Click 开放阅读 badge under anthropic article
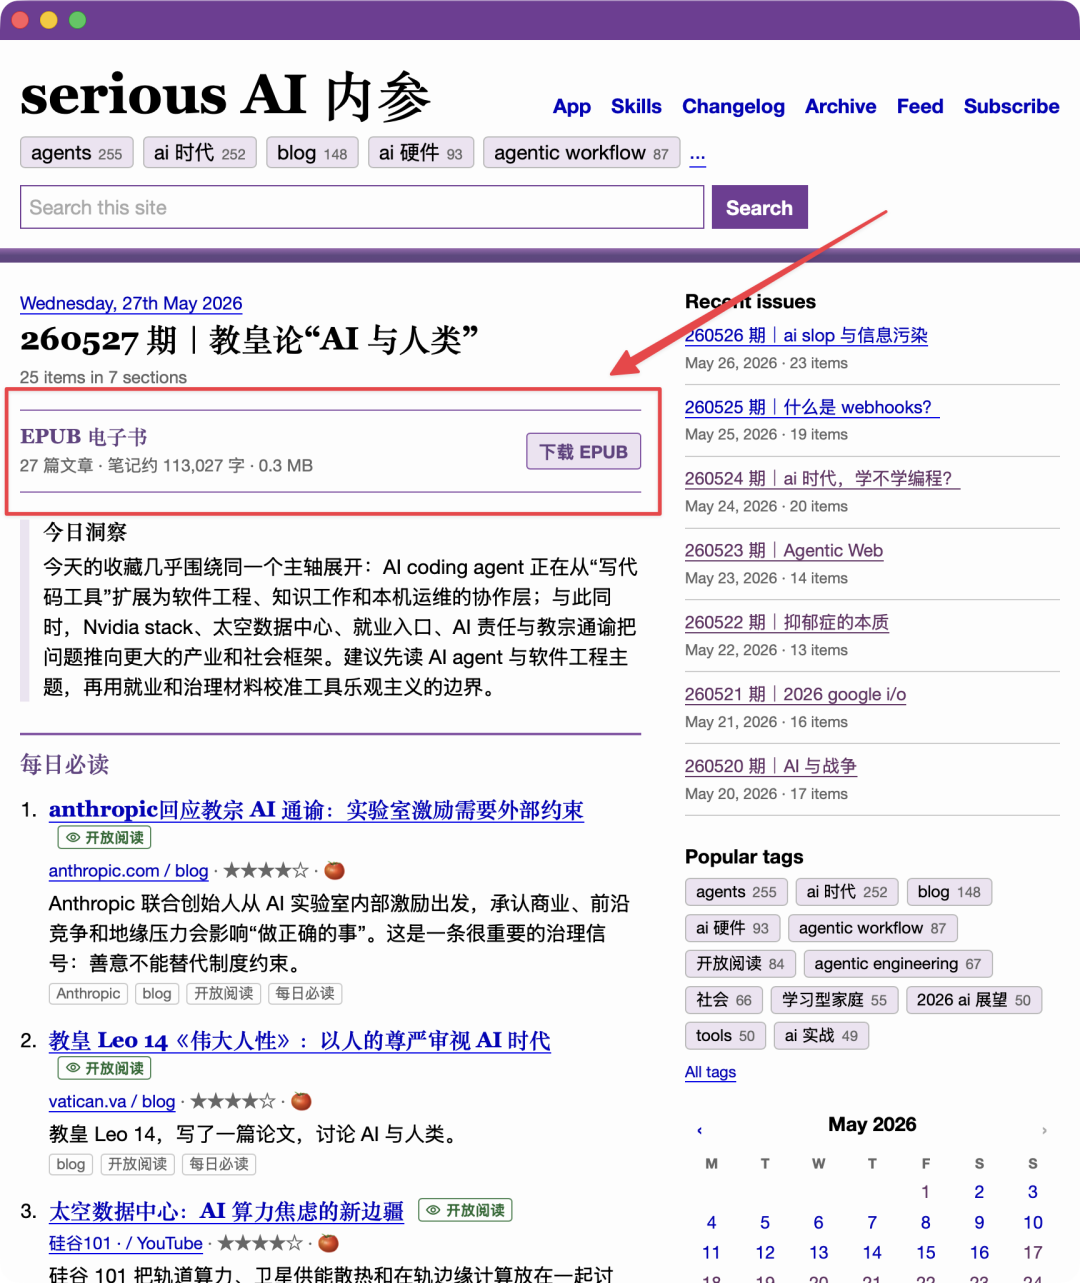Screen dimensions: 1080x1283 click(104, 837)
